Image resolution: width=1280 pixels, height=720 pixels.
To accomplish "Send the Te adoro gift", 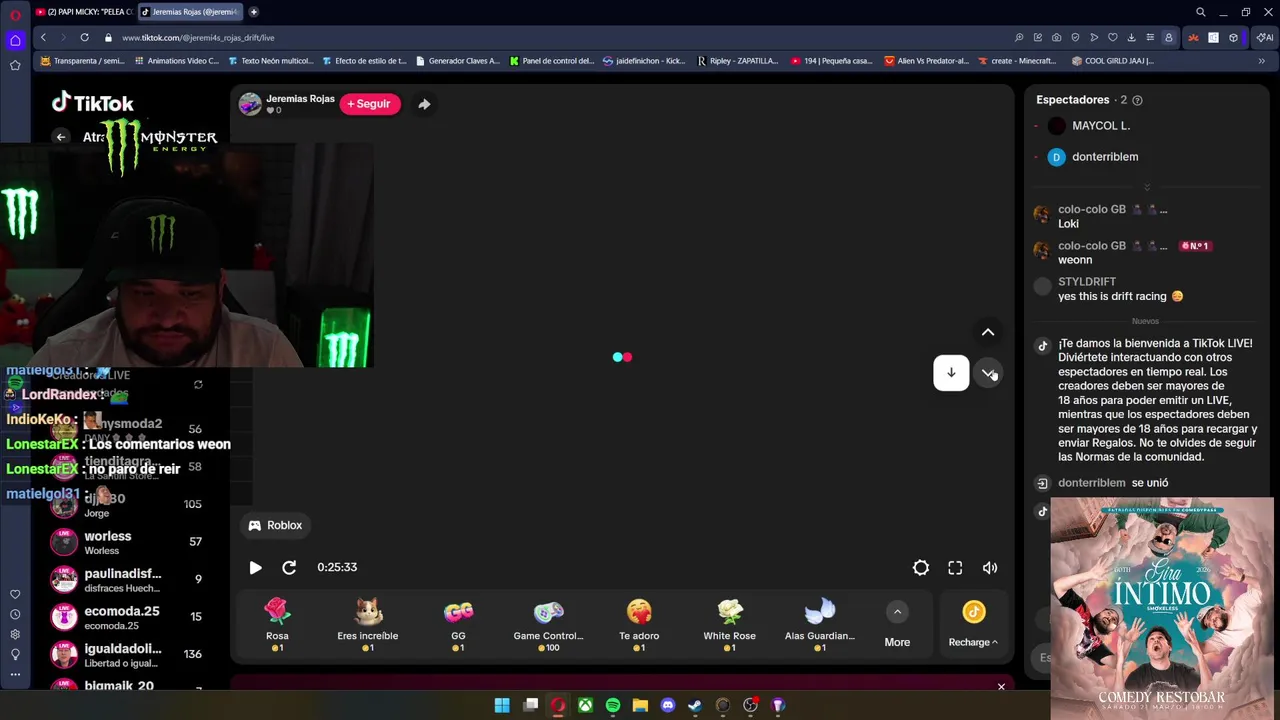I will click(639, 625).
